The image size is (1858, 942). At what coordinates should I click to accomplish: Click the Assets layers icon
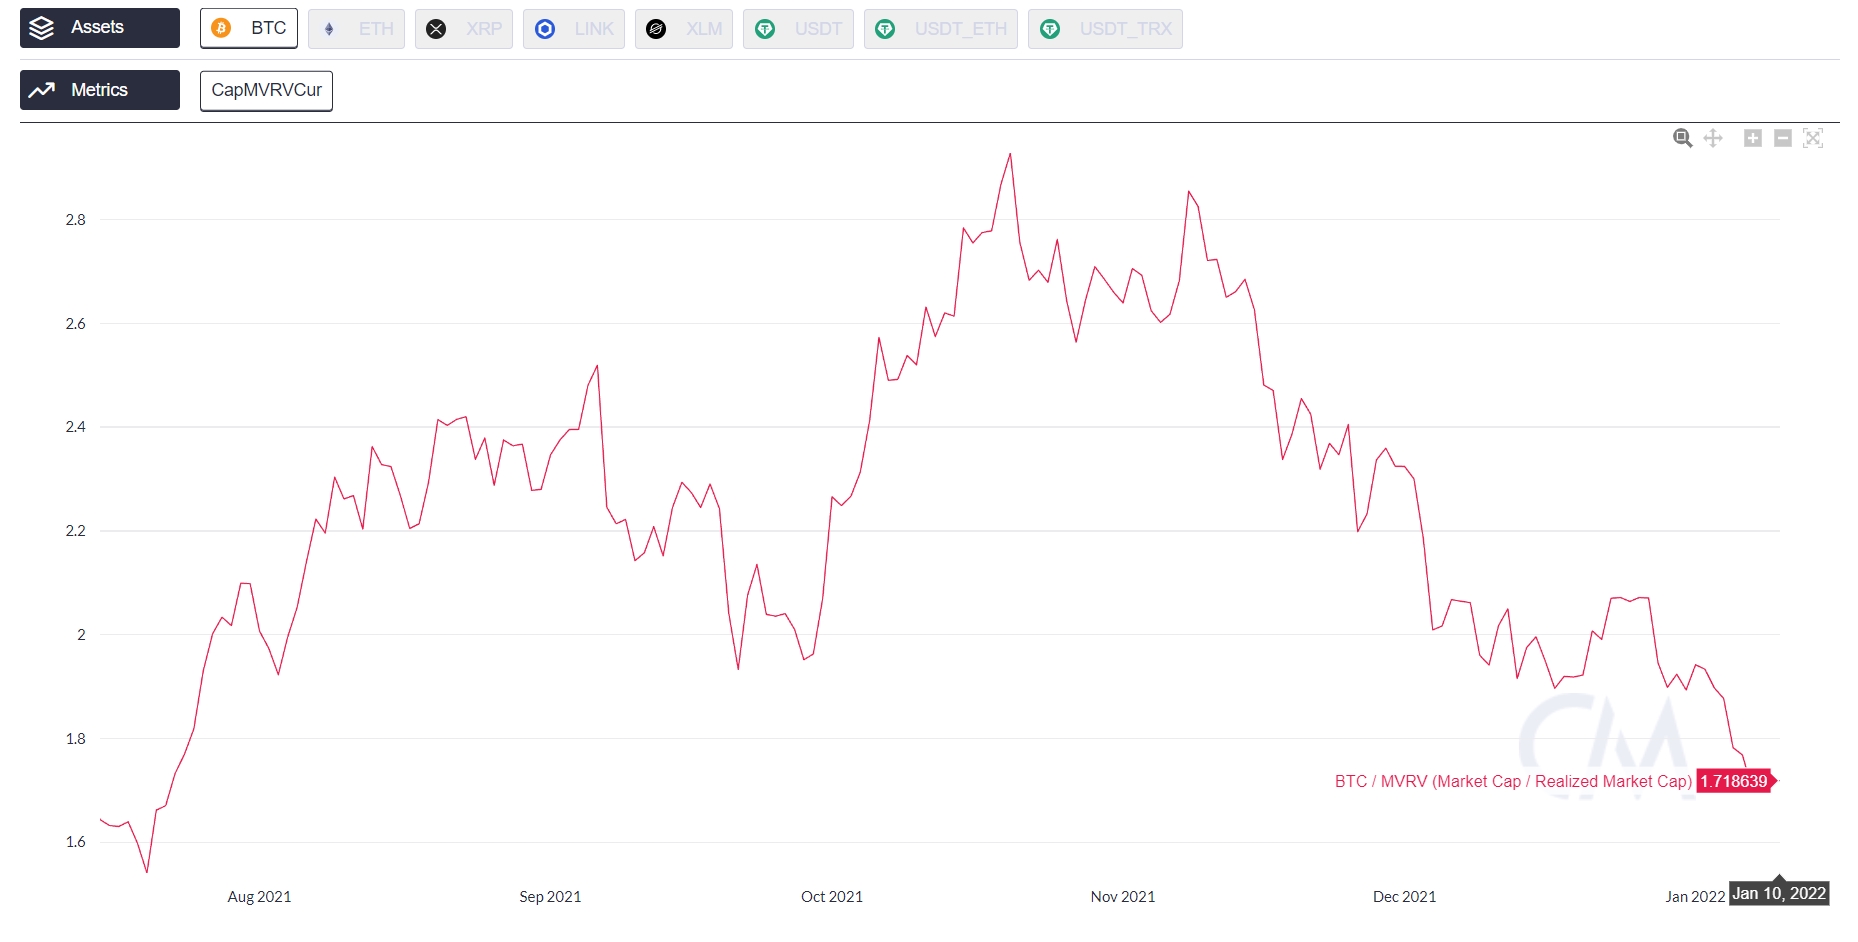[42, 28]
